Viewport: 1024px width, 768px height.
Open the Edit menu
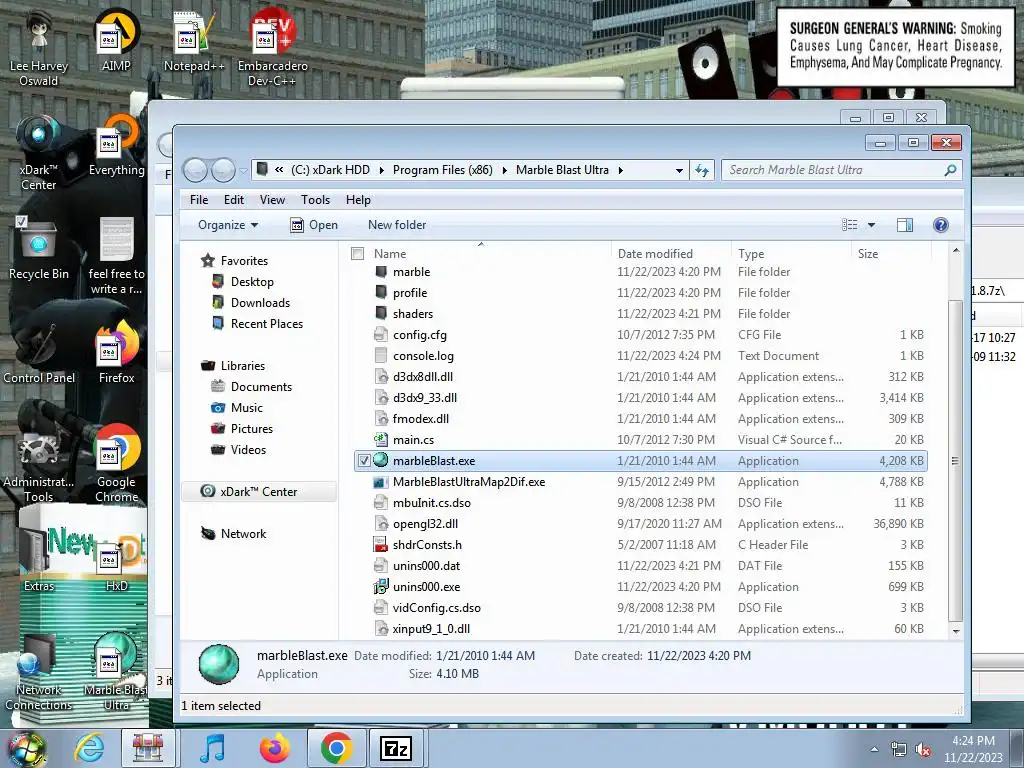234,200
